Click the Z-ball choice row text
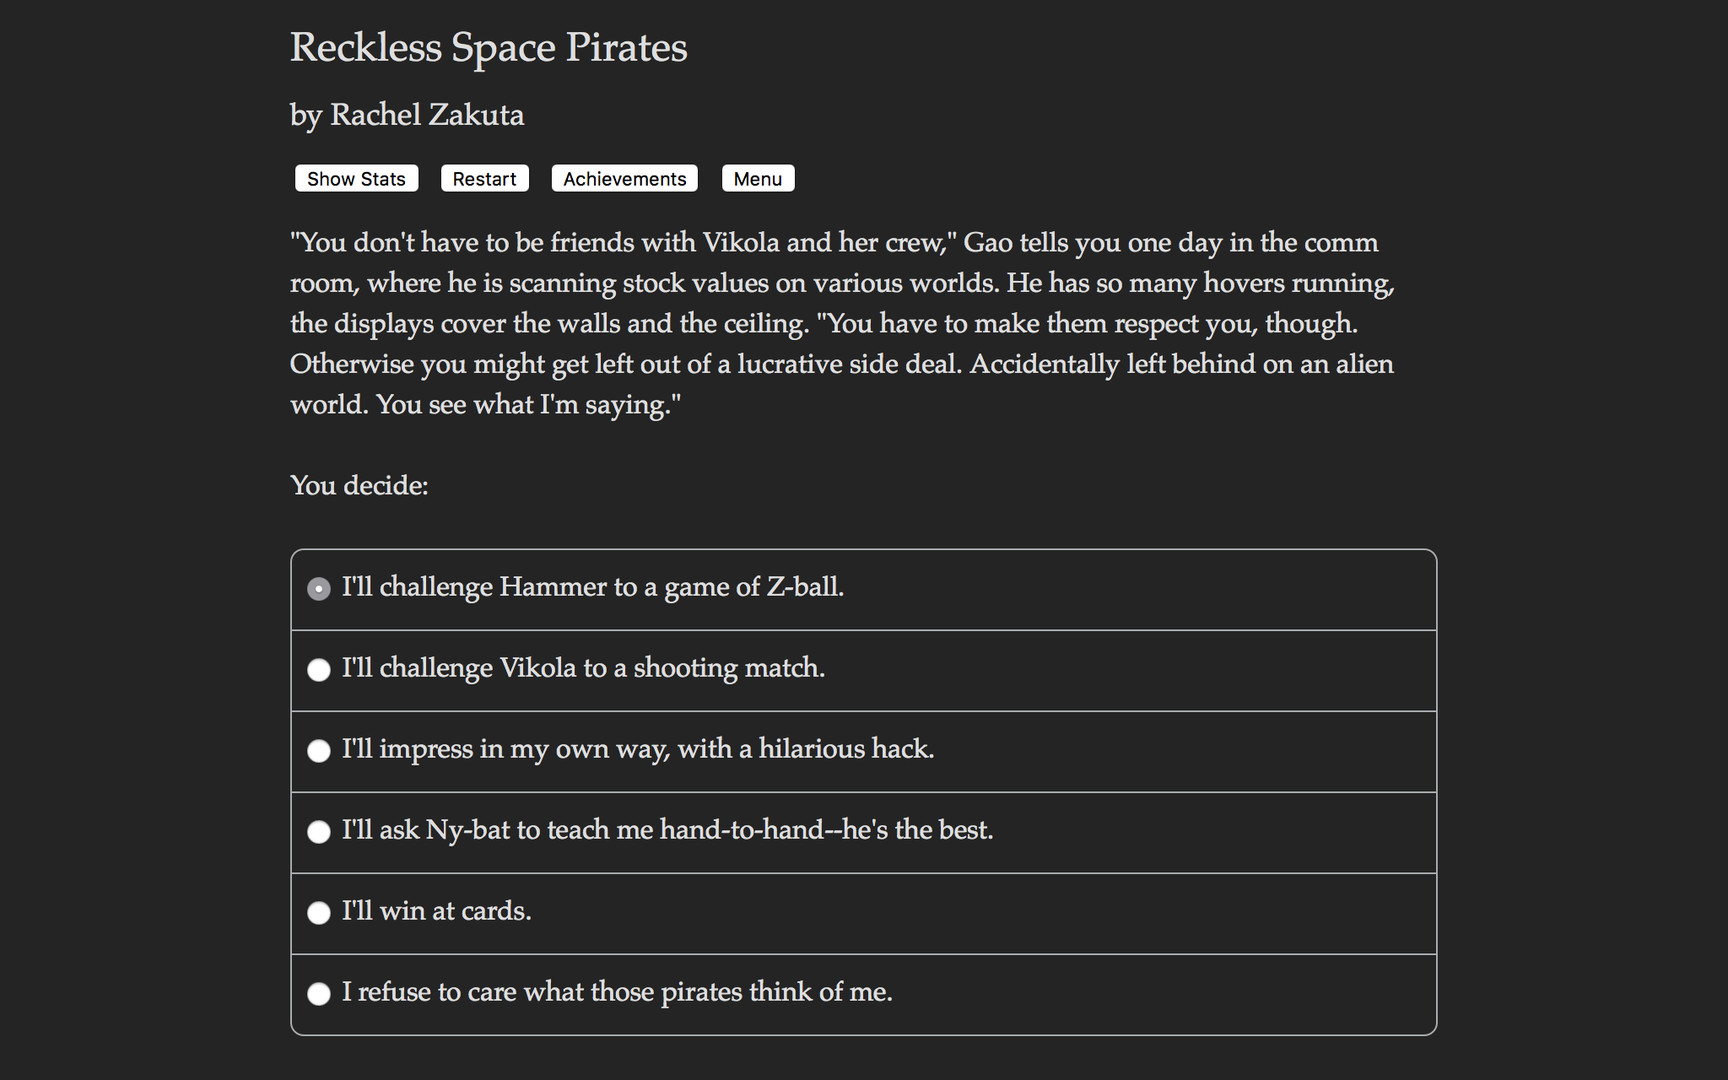 [x=593, y=588]
